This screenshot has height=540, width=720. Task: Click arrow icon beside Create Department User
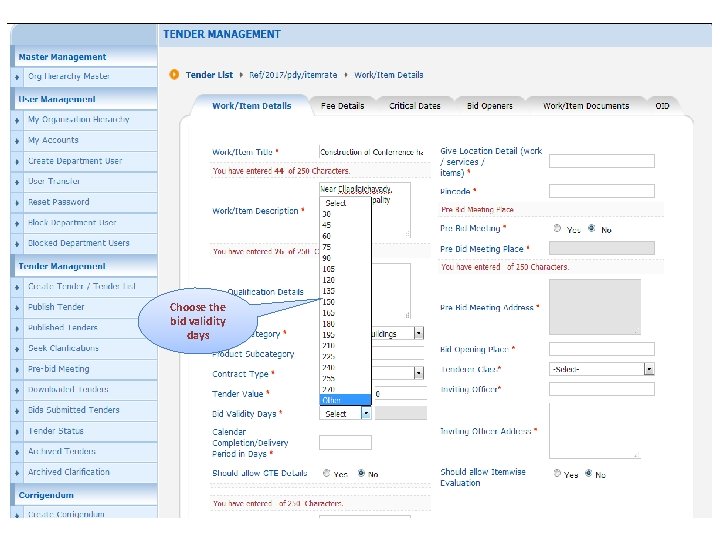(17, 162)
